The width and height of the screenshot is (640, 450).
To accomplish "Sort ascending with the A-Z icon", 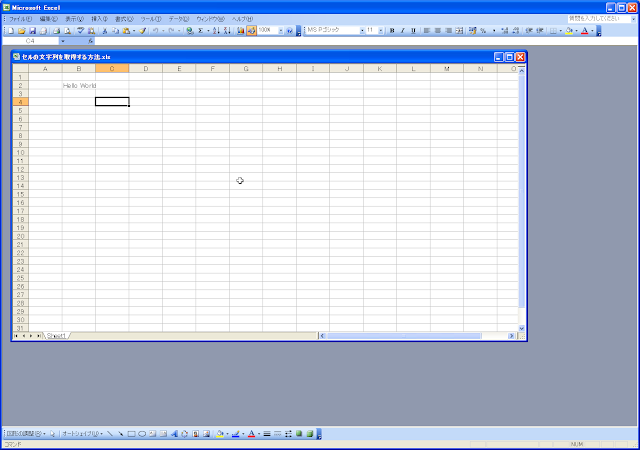I will pos(216,31).
